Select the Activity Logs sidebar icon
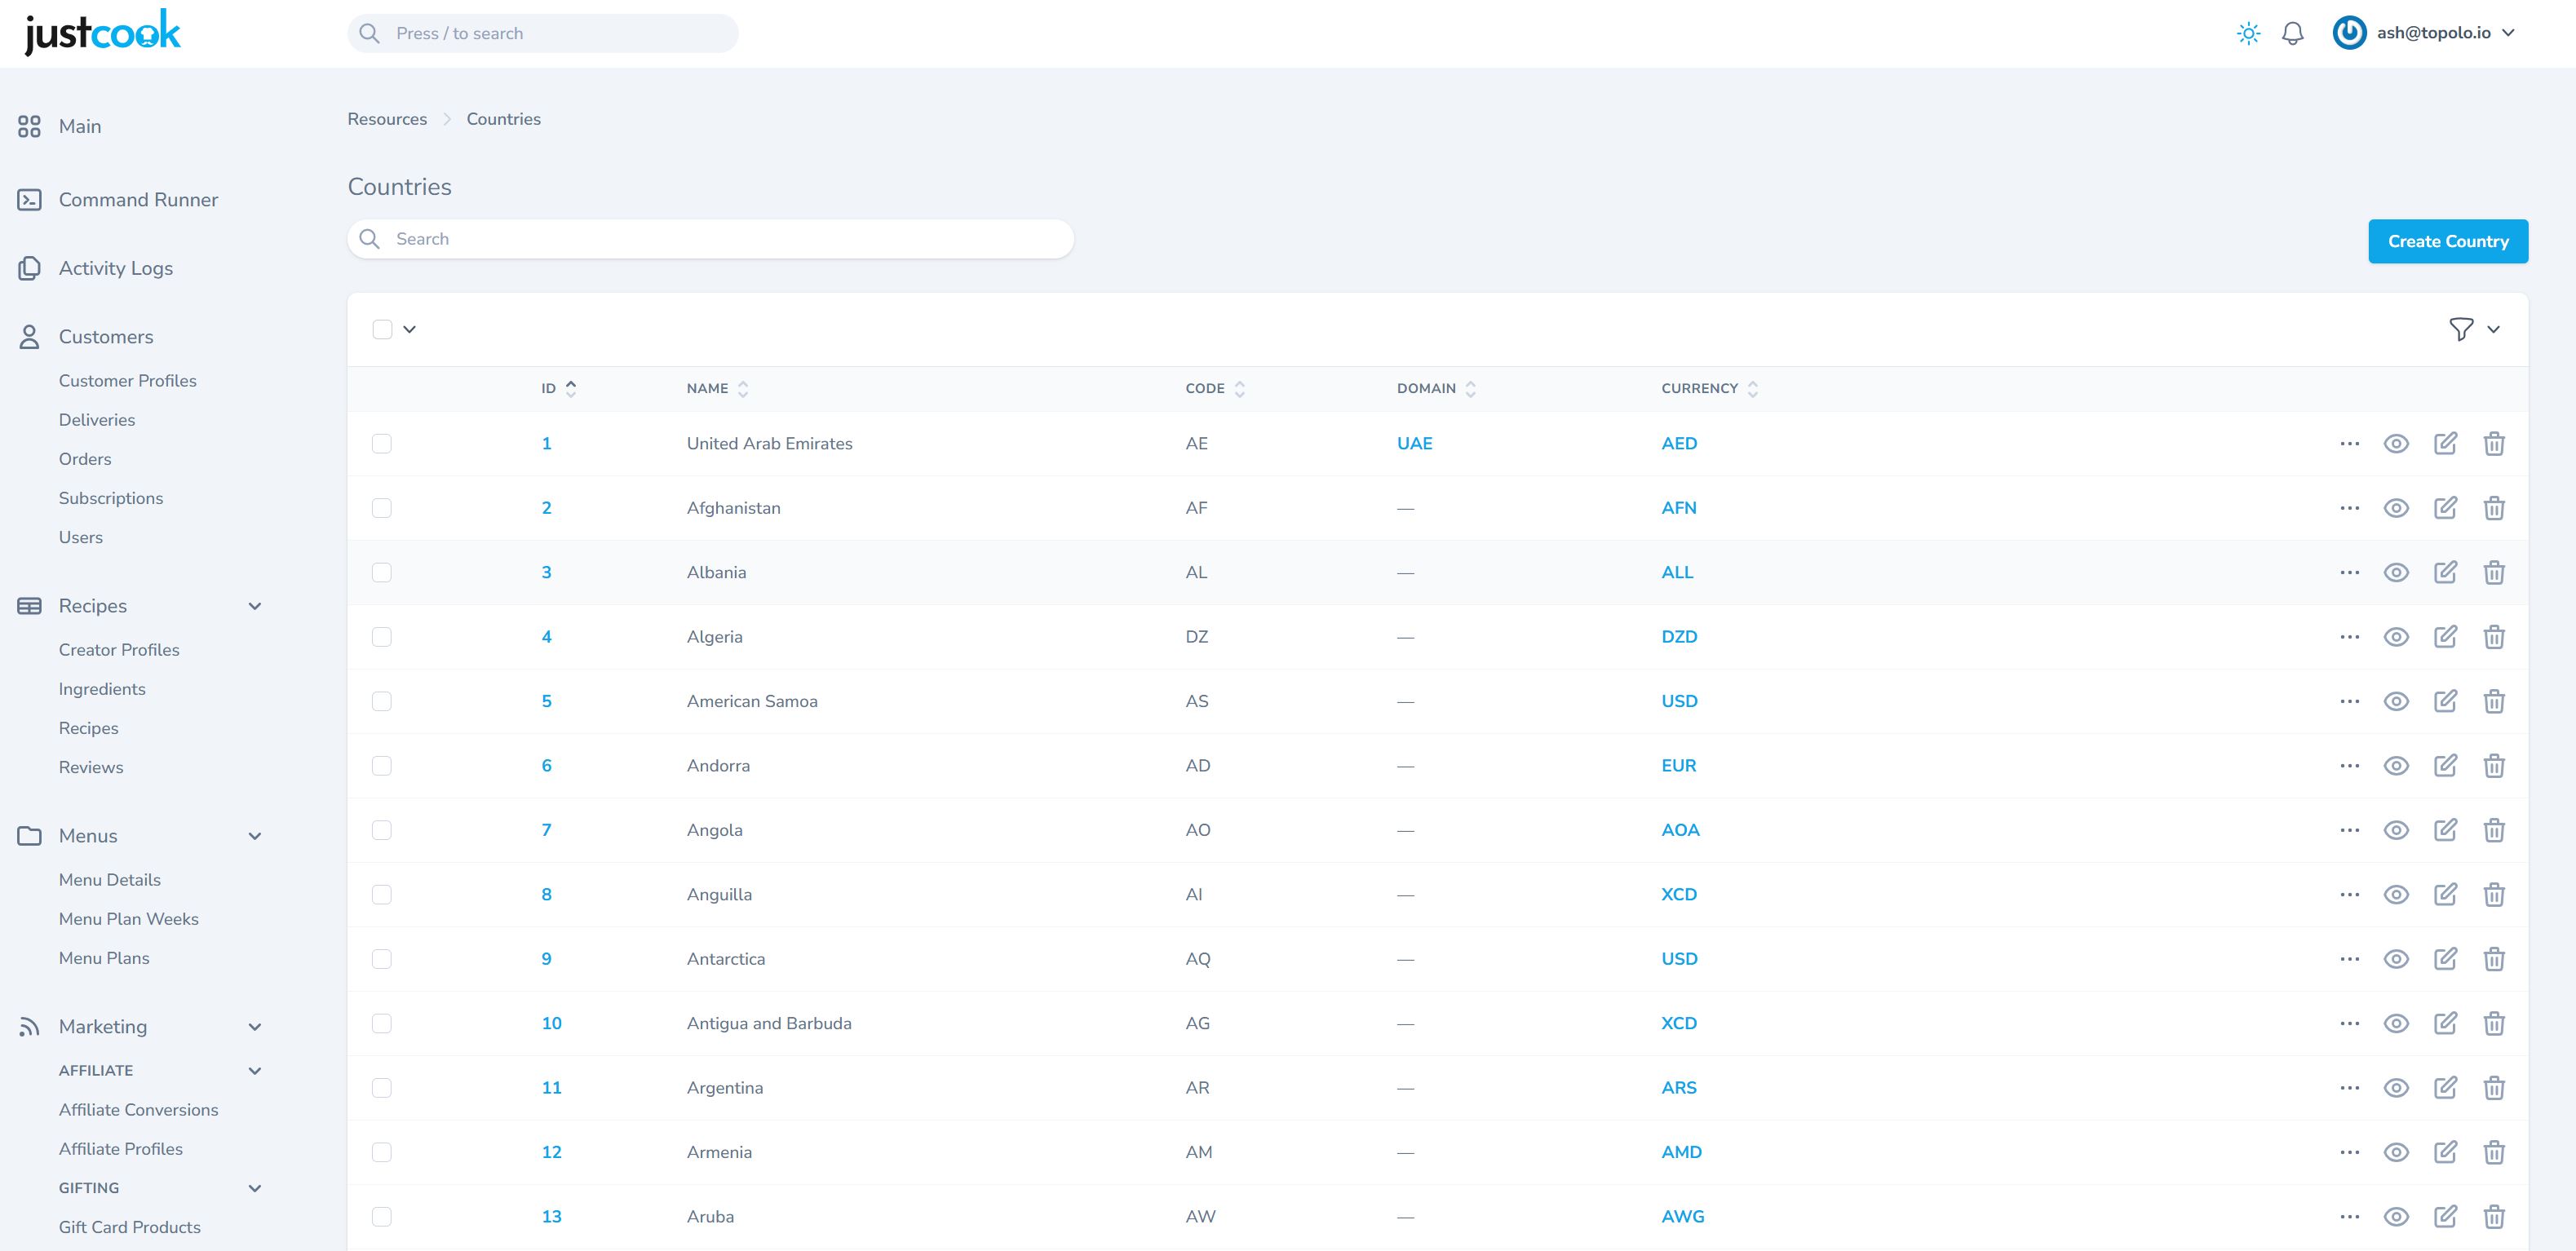Image resolution: width=2576 pixels, height=1251 pixels. tap(29, 267)
